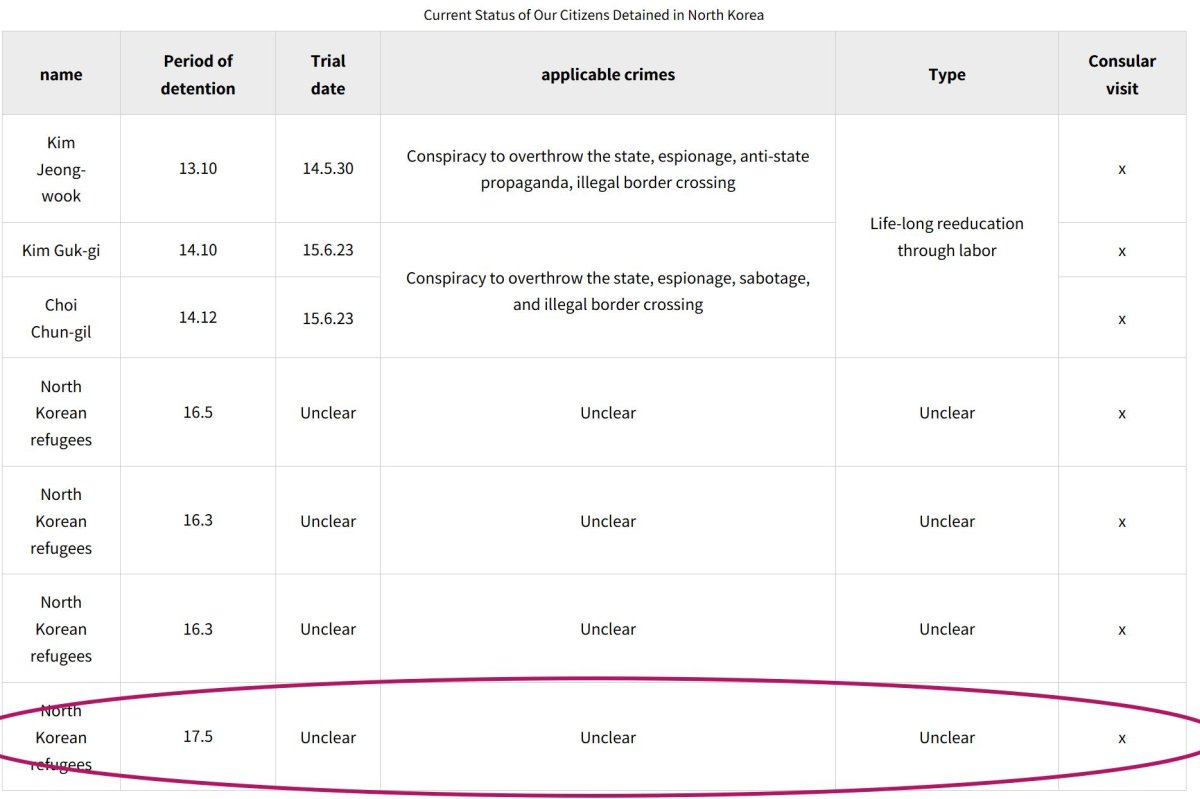
Task: Select the anti-state propaganda crimes cell
Action: click(x=608, y=169)
